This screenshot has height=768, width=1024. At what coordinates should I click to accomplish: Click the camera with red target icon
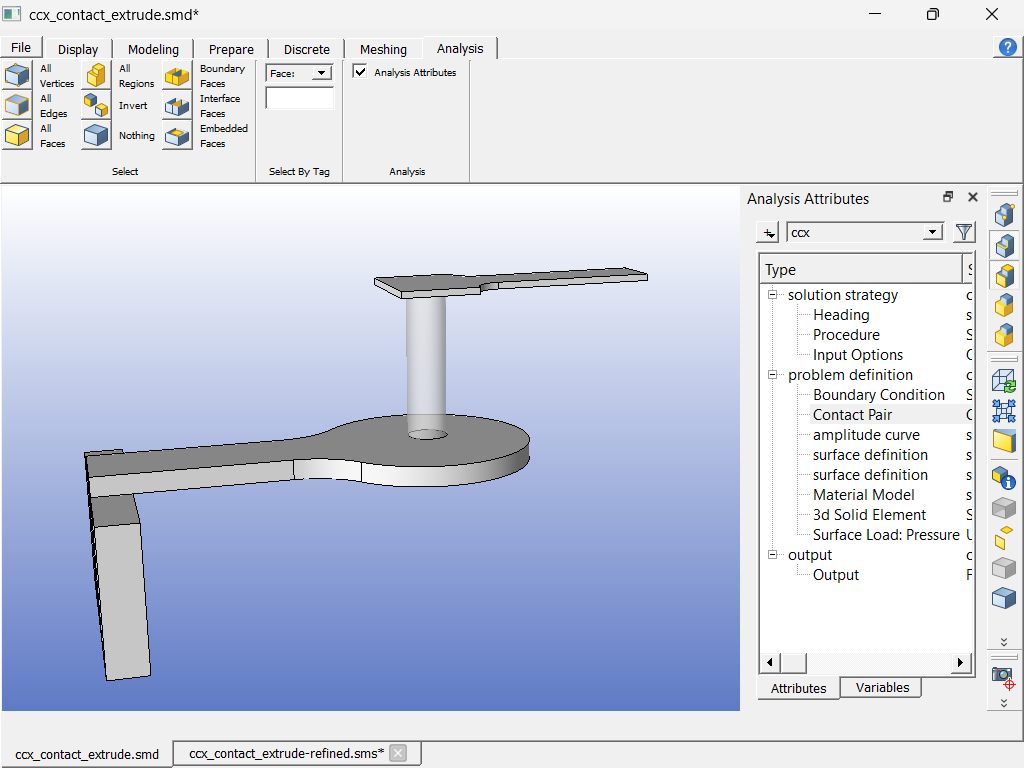pos(1004,678)
